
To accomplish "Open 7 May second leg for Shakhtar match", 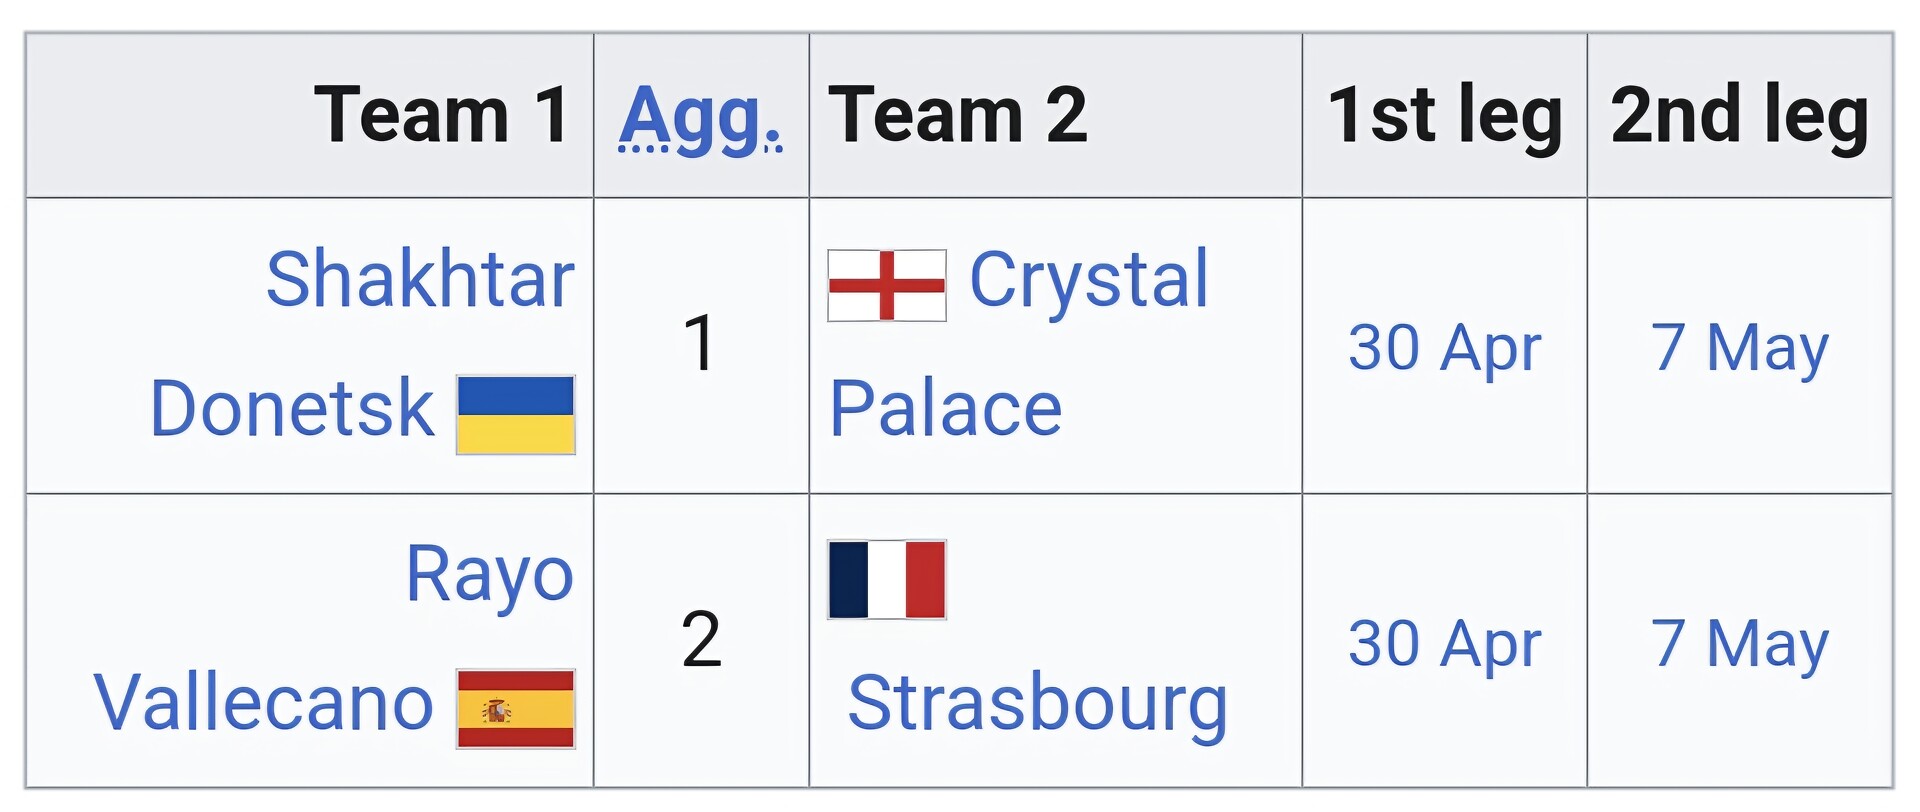I will coord(1739,348).
